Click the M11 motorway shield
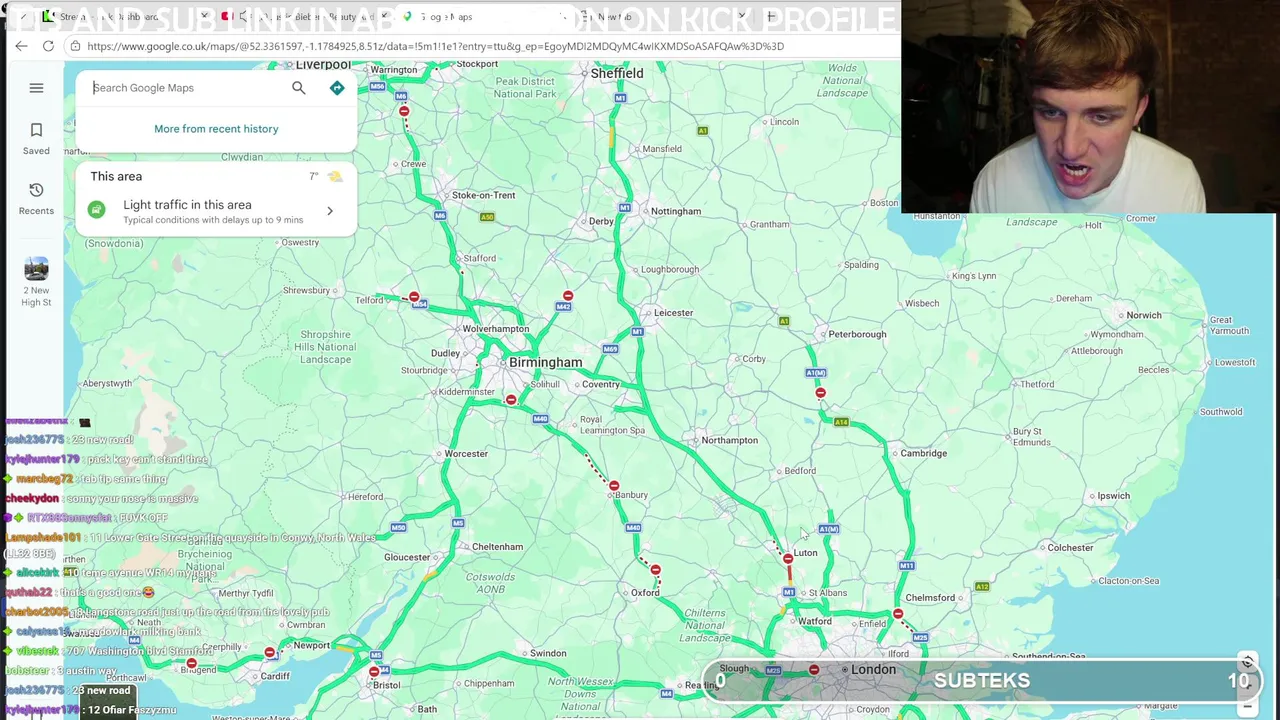 click(906, 566)
